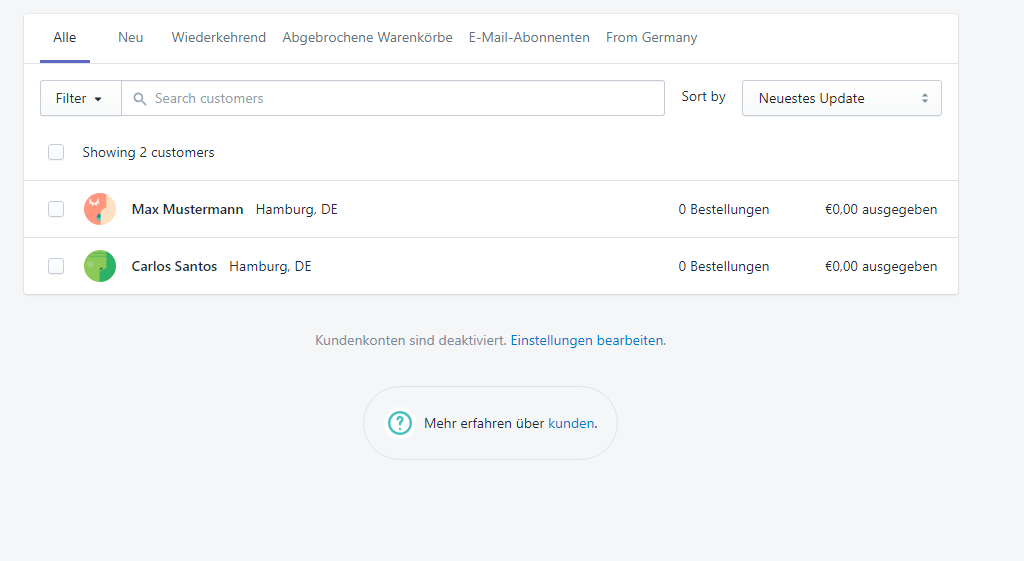
Task: Open the Filter dropdown
Action: tap(80, 99)
